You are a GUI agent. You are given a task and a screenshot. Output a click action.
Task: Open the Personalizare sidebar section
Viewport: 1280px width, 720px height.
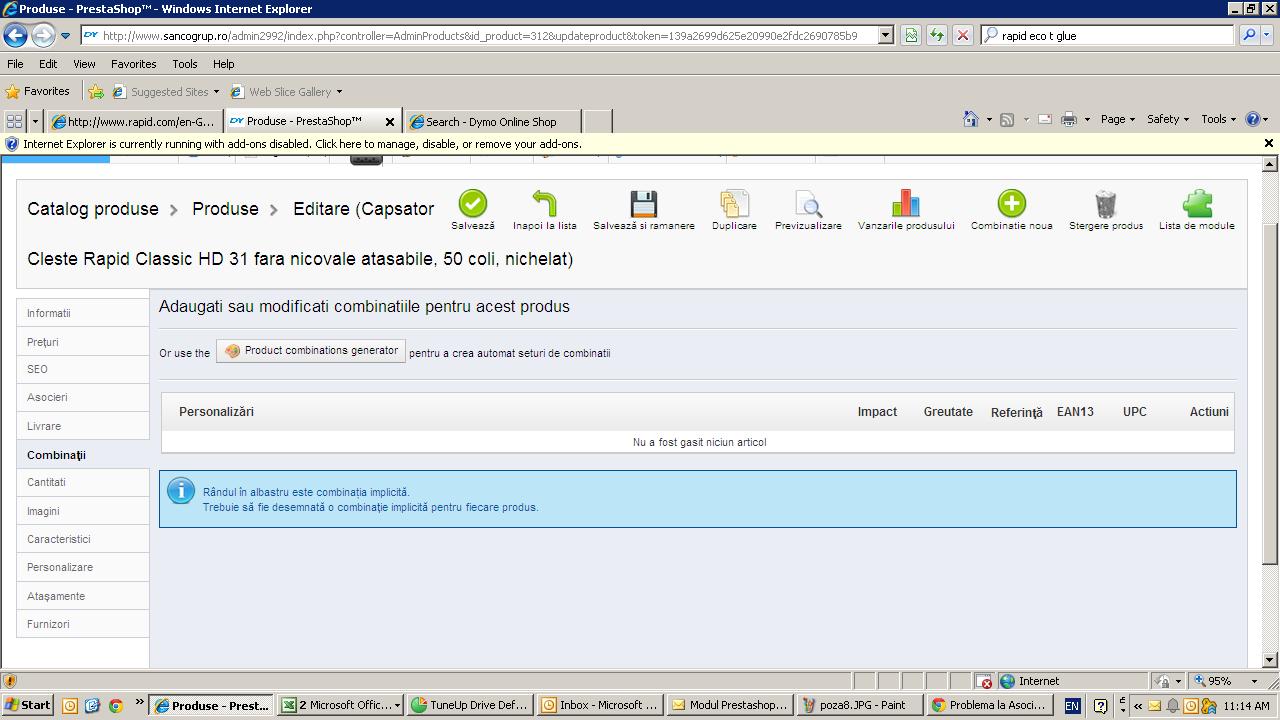tap(83, 567)
